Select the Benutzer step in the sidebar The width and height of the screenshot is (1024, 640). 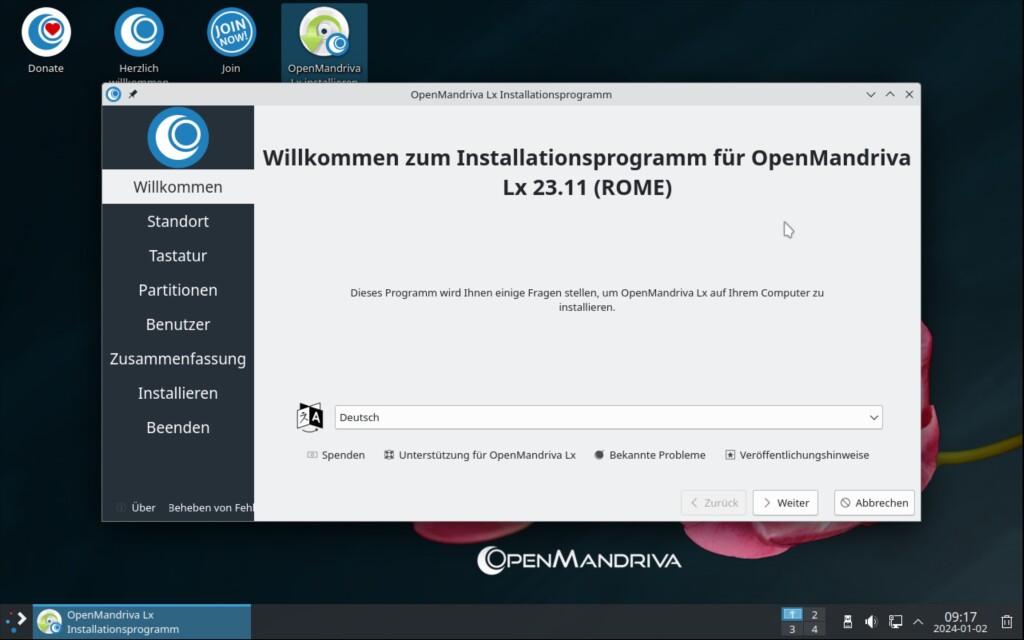pos(178,325)
